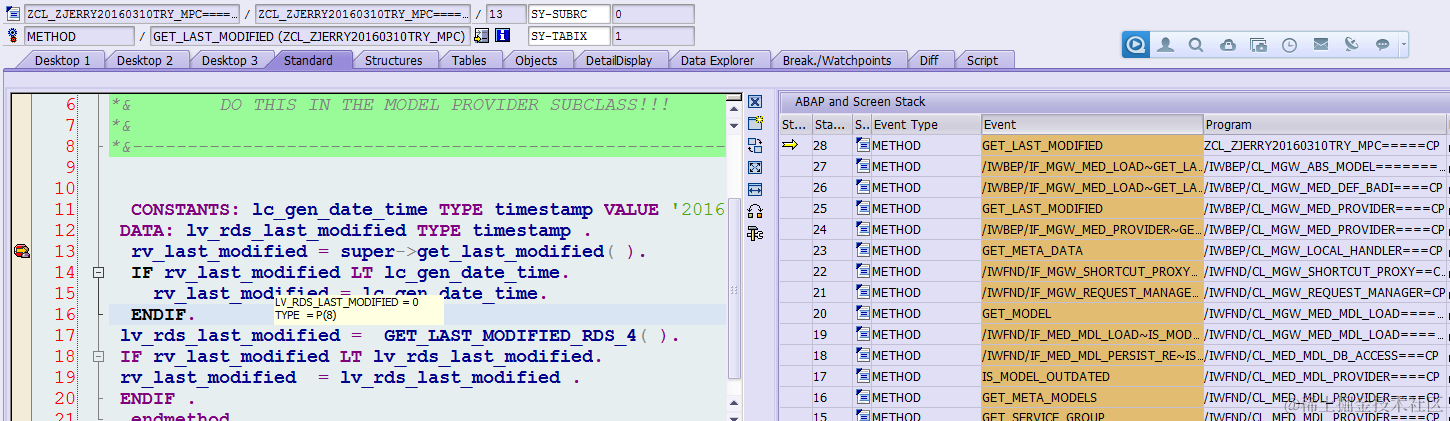Open the Data Explorer tab
This screenshot has height=421, width=1450.
click(717, 60)
